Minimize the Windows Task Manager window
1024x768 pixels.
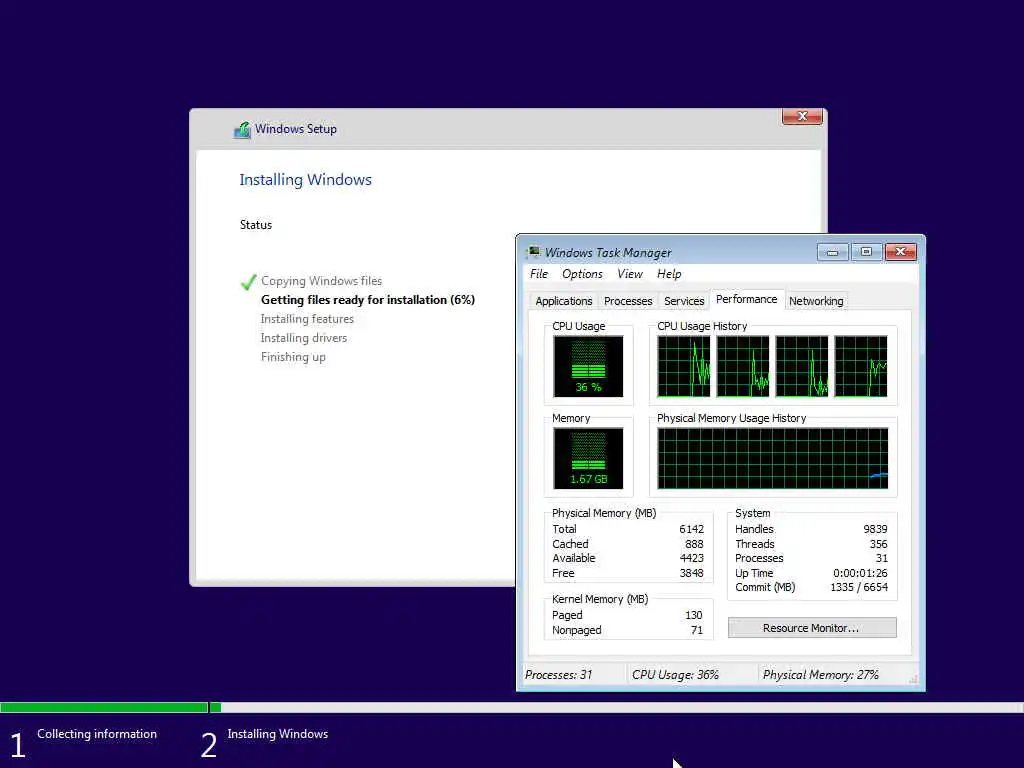833,252
